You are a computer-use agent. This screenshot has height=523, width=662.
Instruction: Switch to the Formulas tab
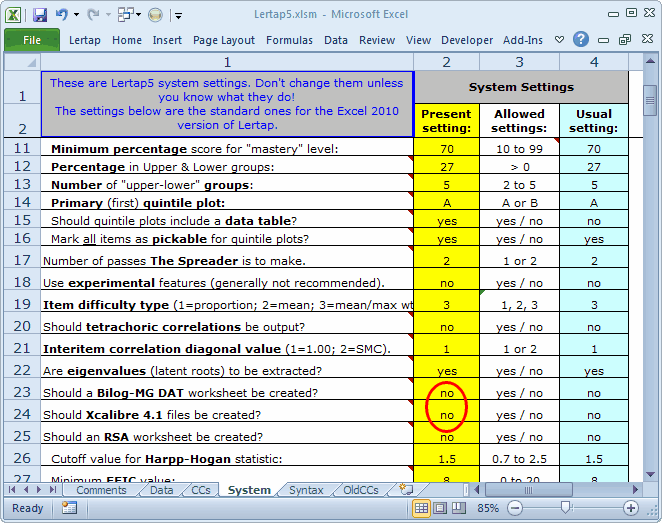click(289, 40)
